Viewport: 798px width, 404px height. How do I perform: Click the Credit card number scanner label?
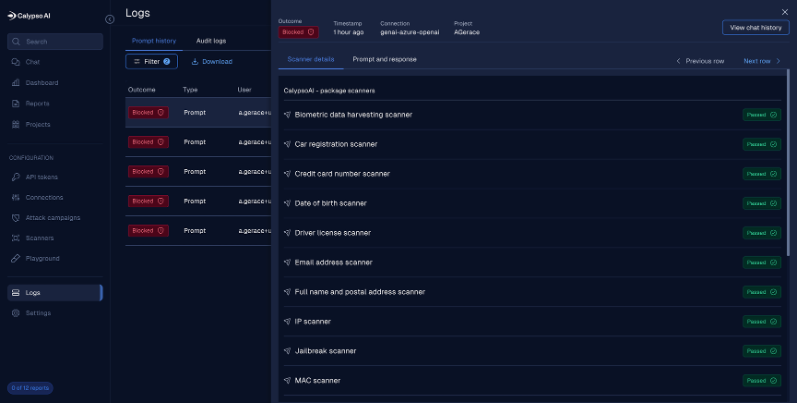click(342, 174)
